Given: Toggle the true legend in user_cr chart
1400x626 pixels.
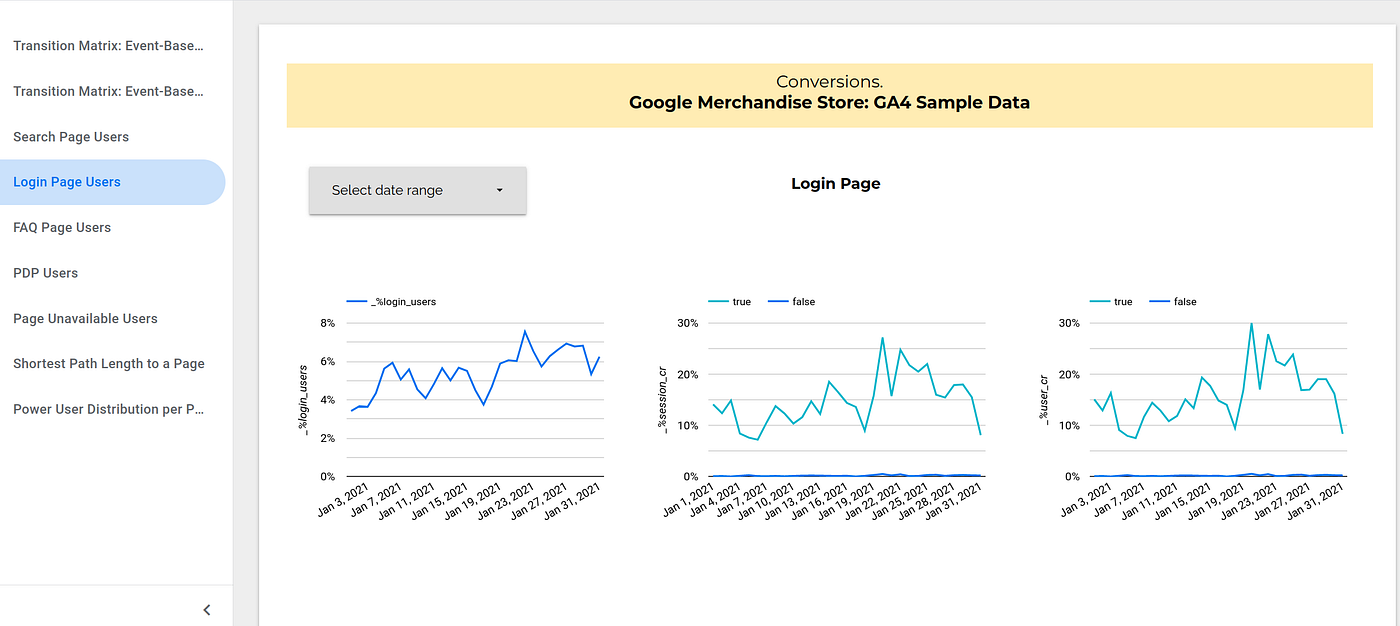Looking at the screenshot, I should (1113, 301).
